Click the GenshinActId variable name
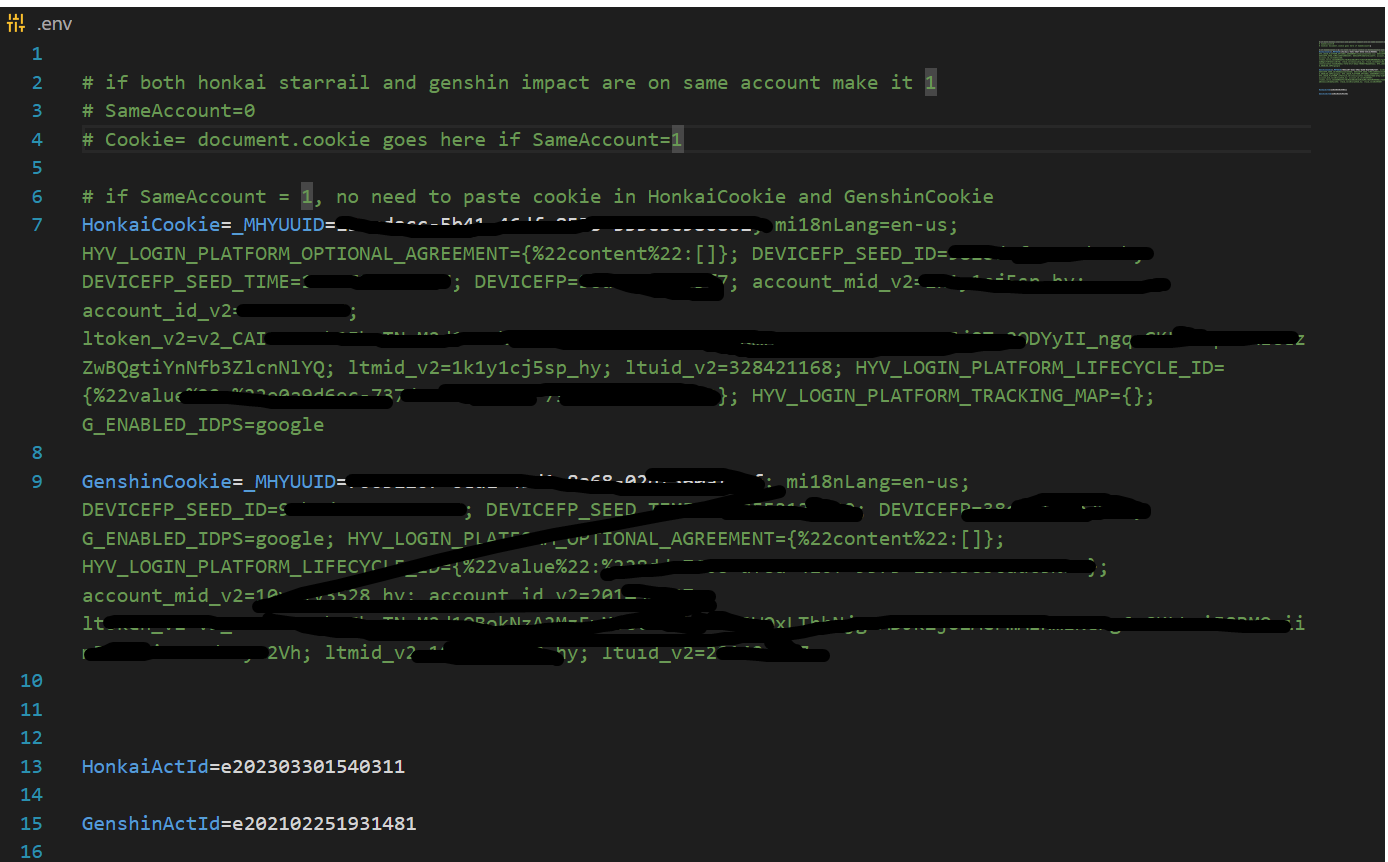Image resolution: width=1388 pixels, height=862 pixels. [x=151, y=823]
